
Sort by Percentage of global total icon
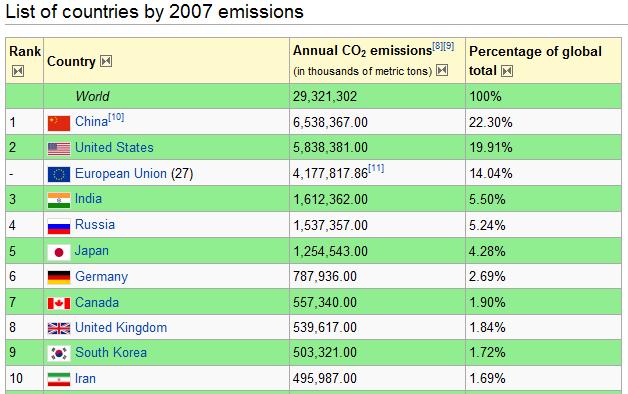point(507,71)
